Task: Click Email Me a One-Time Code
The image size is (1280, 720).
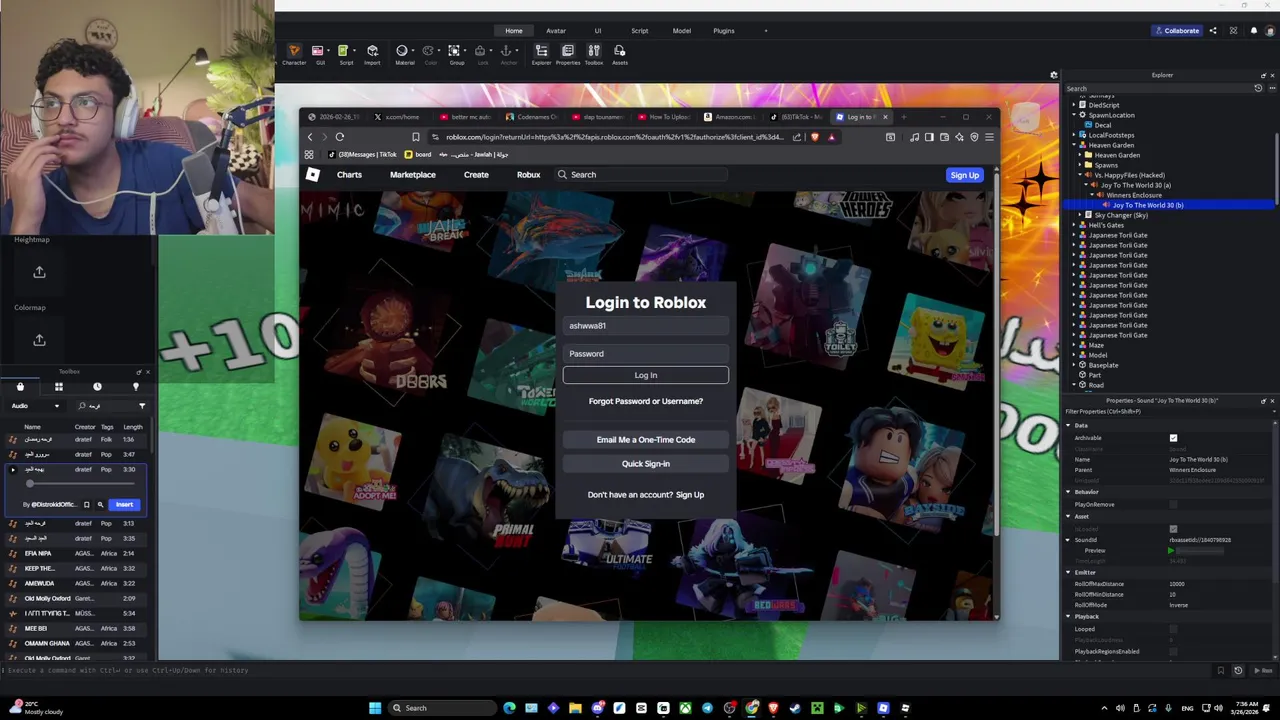Action: pos(646,440)
